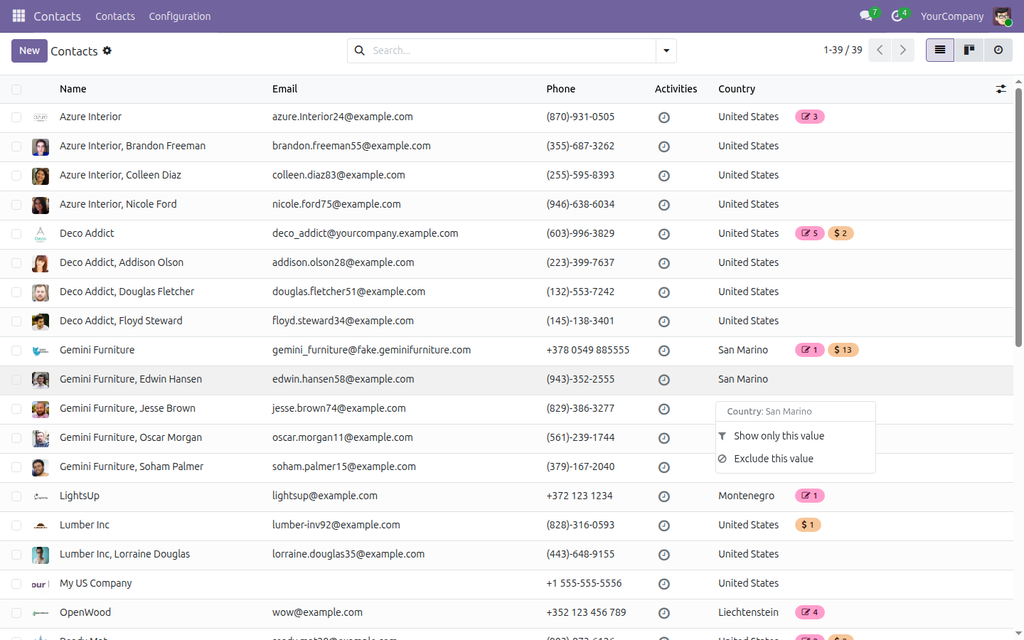
Task: Expand the search options dropdown arrow
Action: pyautogui.click(x=666, y=50)
